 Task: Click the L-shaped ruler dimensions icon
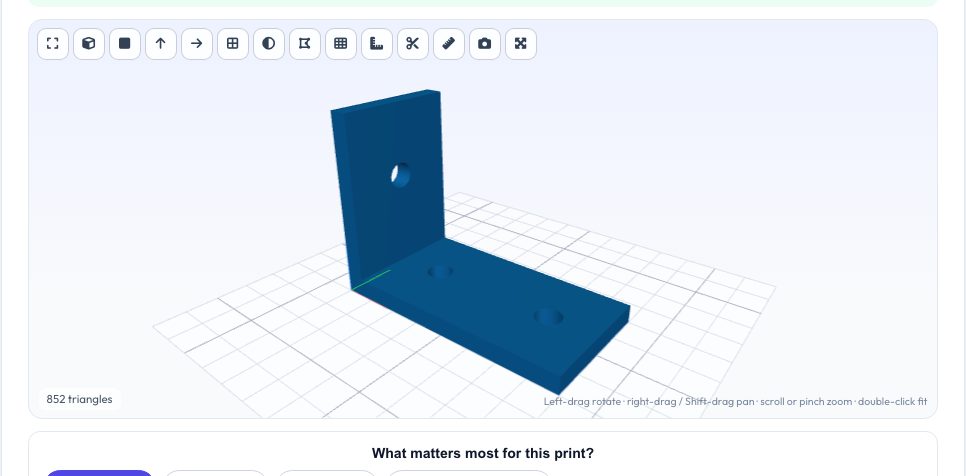(x=377, y=44)
